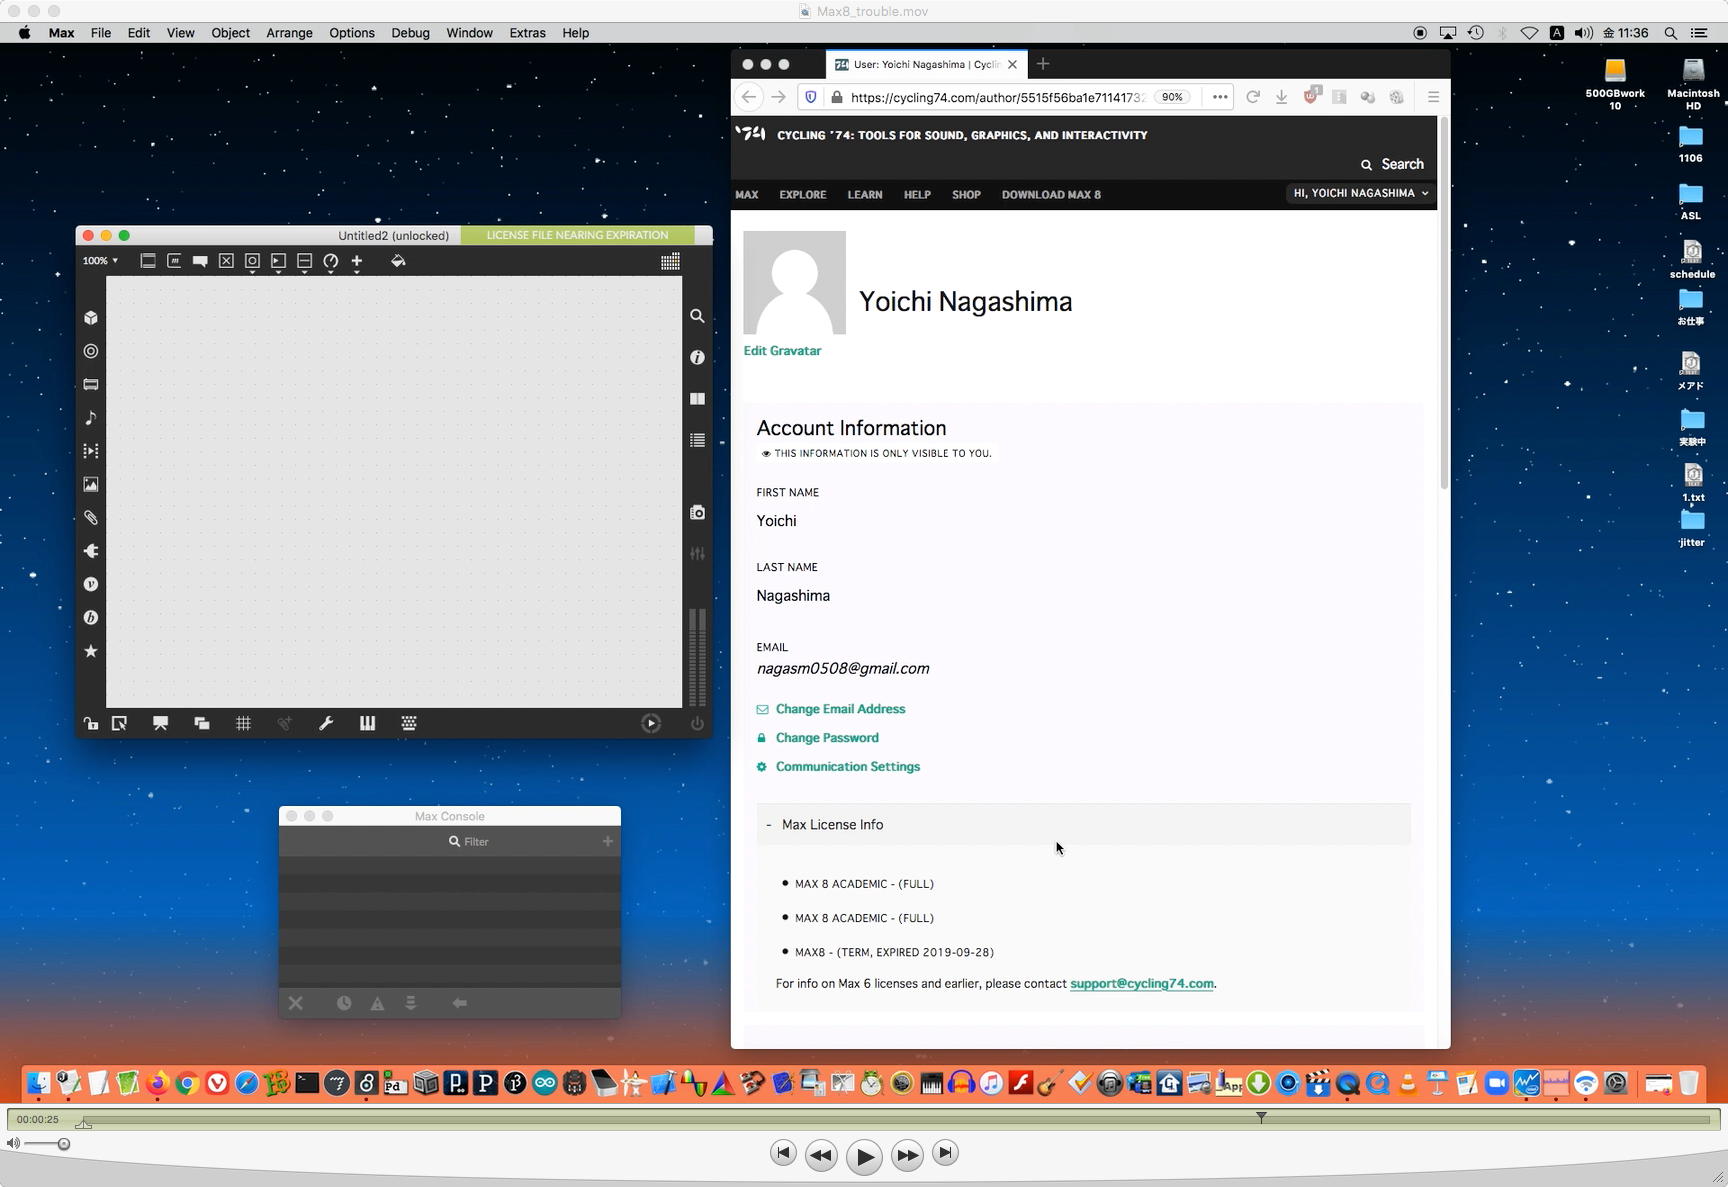The image size is (1728, 1187).
Task: Open the 100% zoom dropdown in Max
Action: coord(100,261)
